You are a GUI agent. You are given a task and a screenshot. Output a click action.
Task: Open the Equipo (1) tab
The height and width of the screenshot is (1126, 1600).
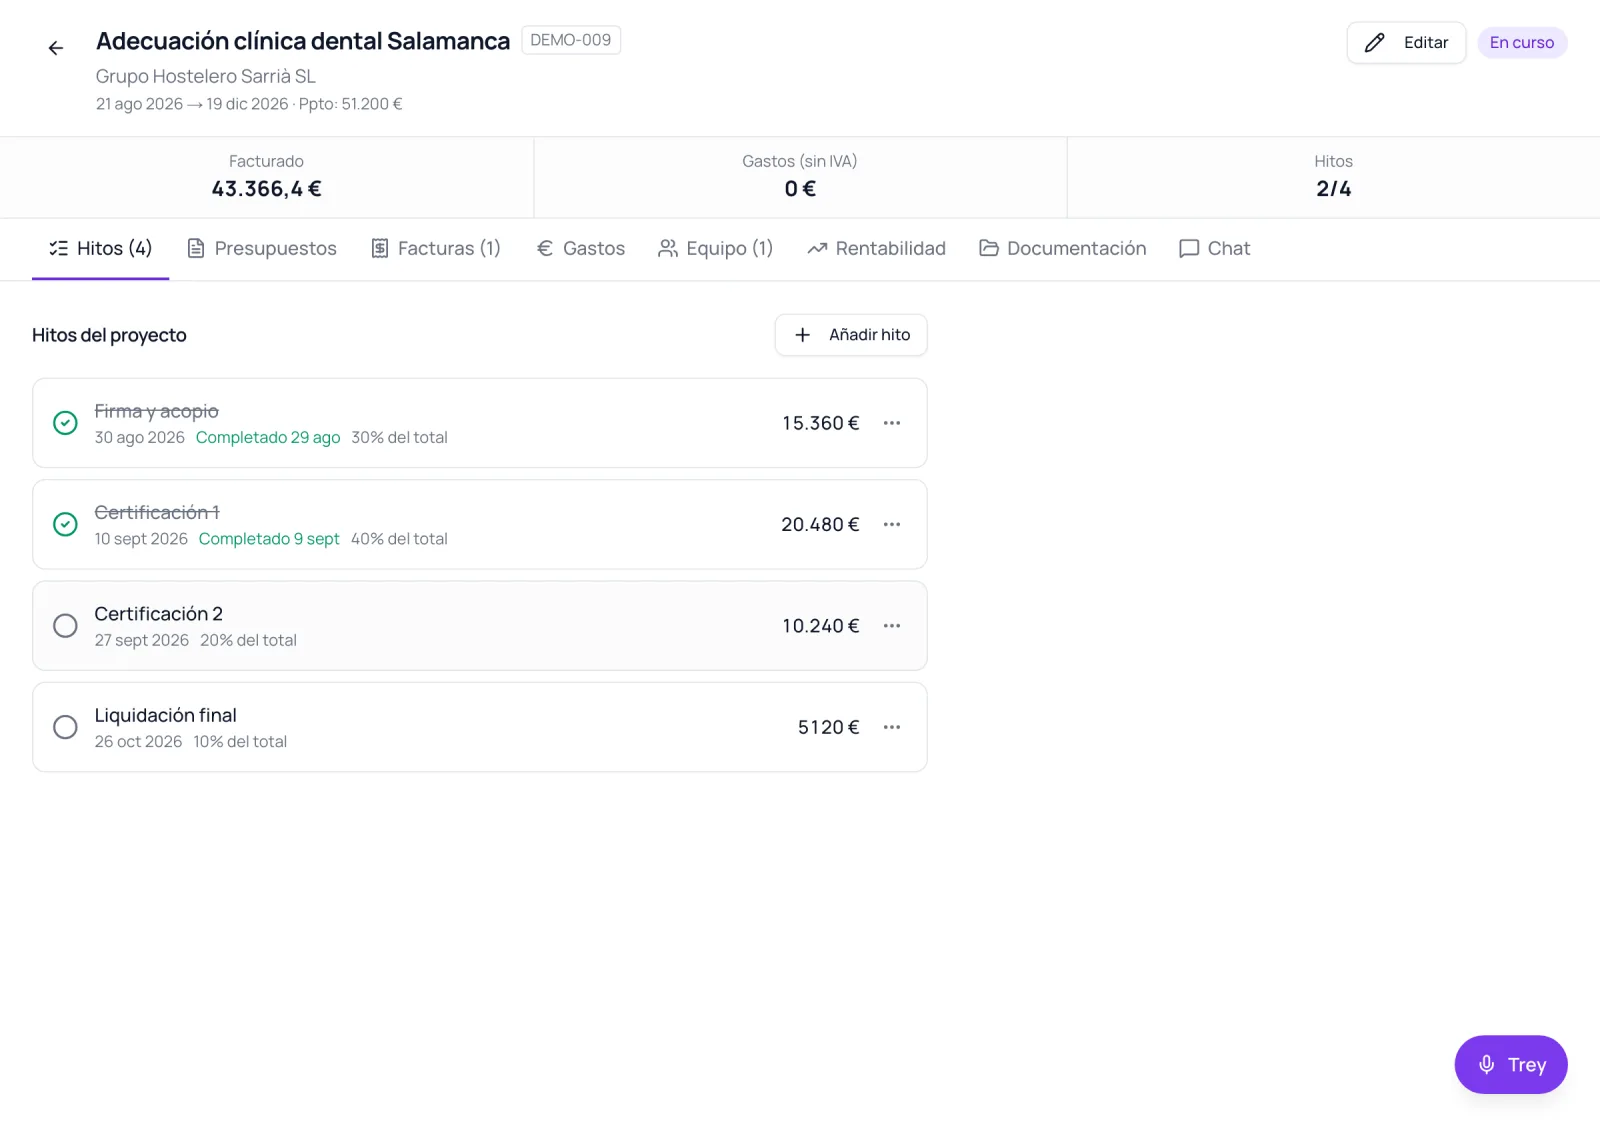point(716,248)
